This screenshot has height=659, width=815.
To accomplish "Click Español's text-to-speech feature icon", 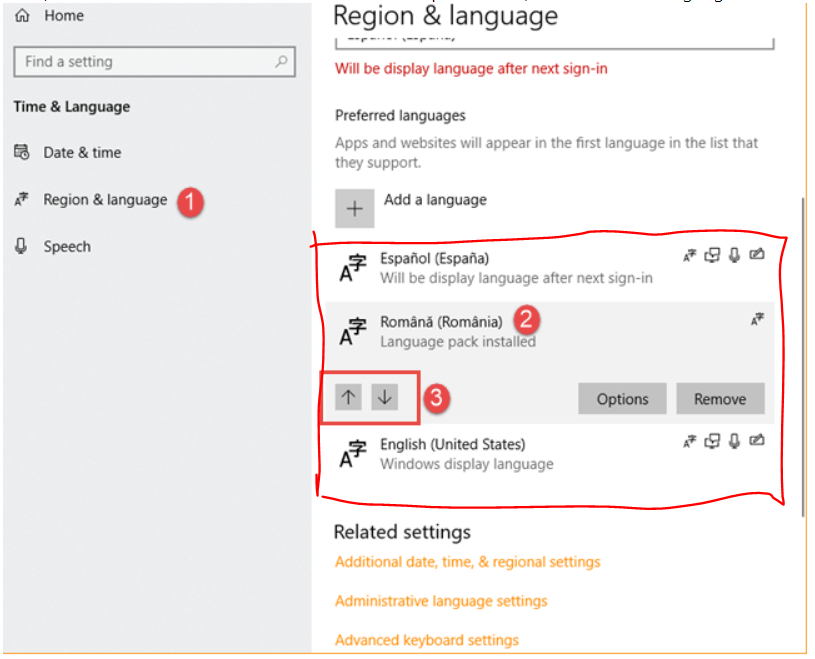I will (x=712, y=255).
